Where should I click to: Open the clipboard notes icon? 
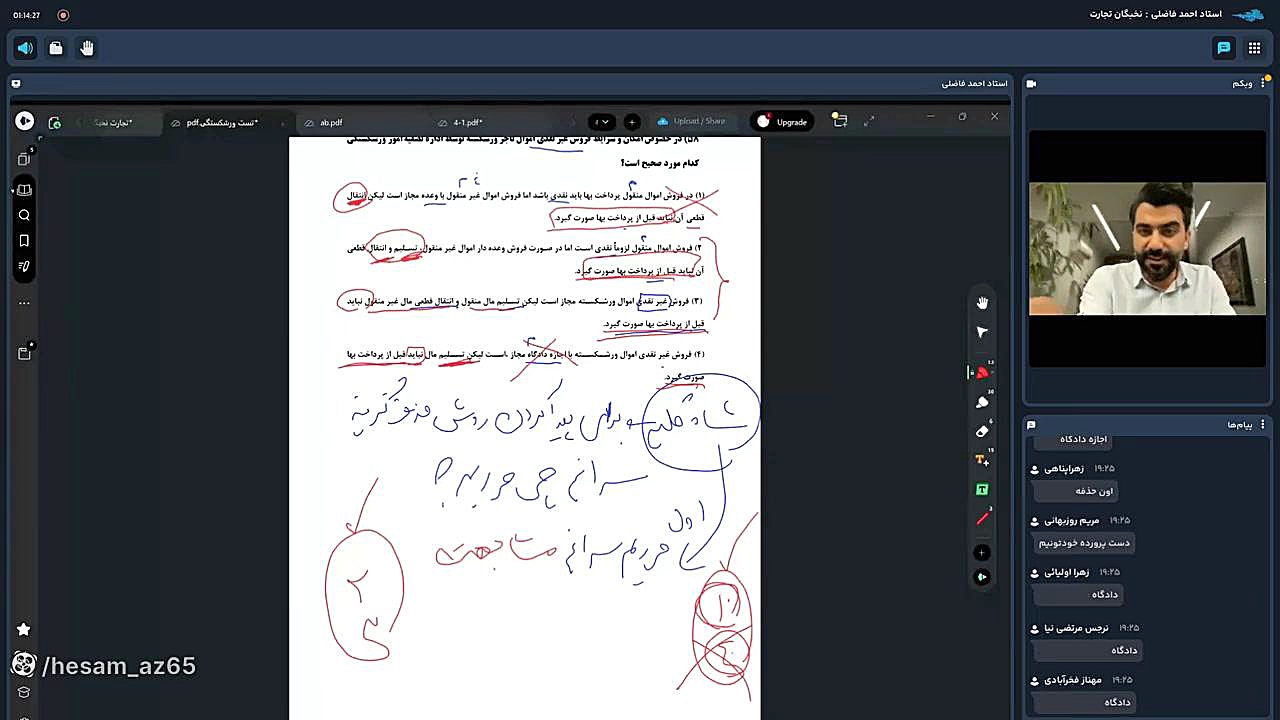(24, 353)
